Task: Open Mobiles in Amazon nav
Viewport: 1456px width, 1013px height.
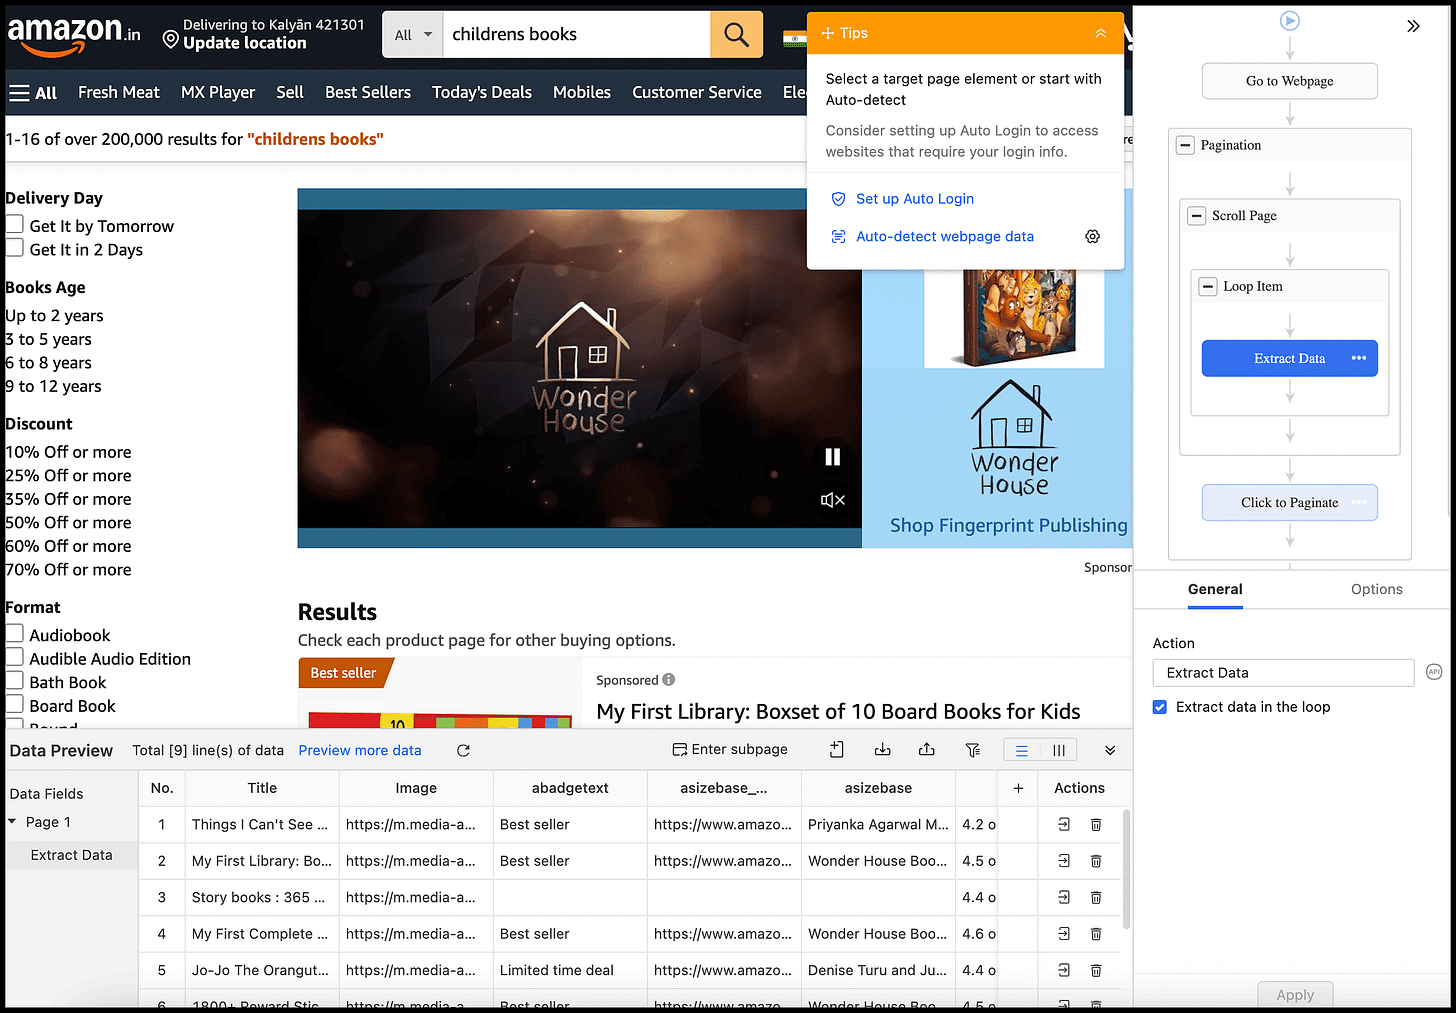Action: coord(582,92)
